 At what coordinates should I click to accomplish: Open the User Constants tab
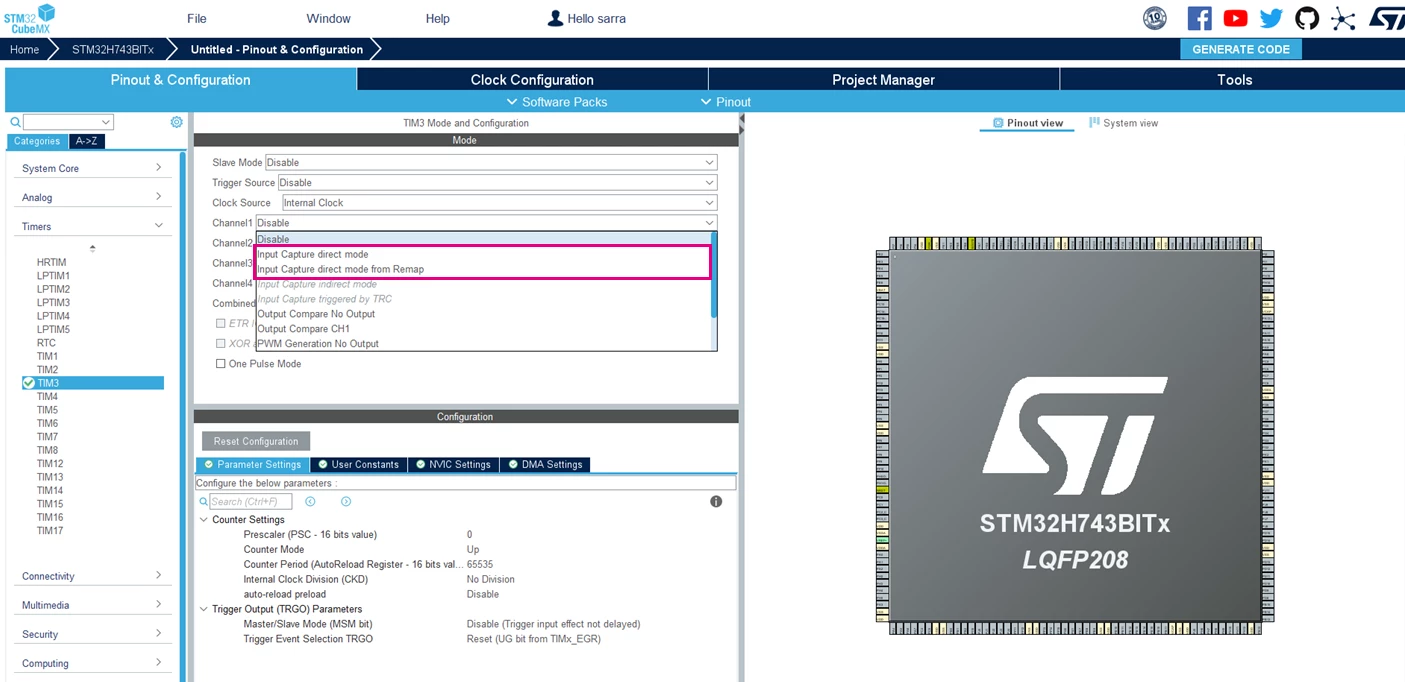pos(358,464)
